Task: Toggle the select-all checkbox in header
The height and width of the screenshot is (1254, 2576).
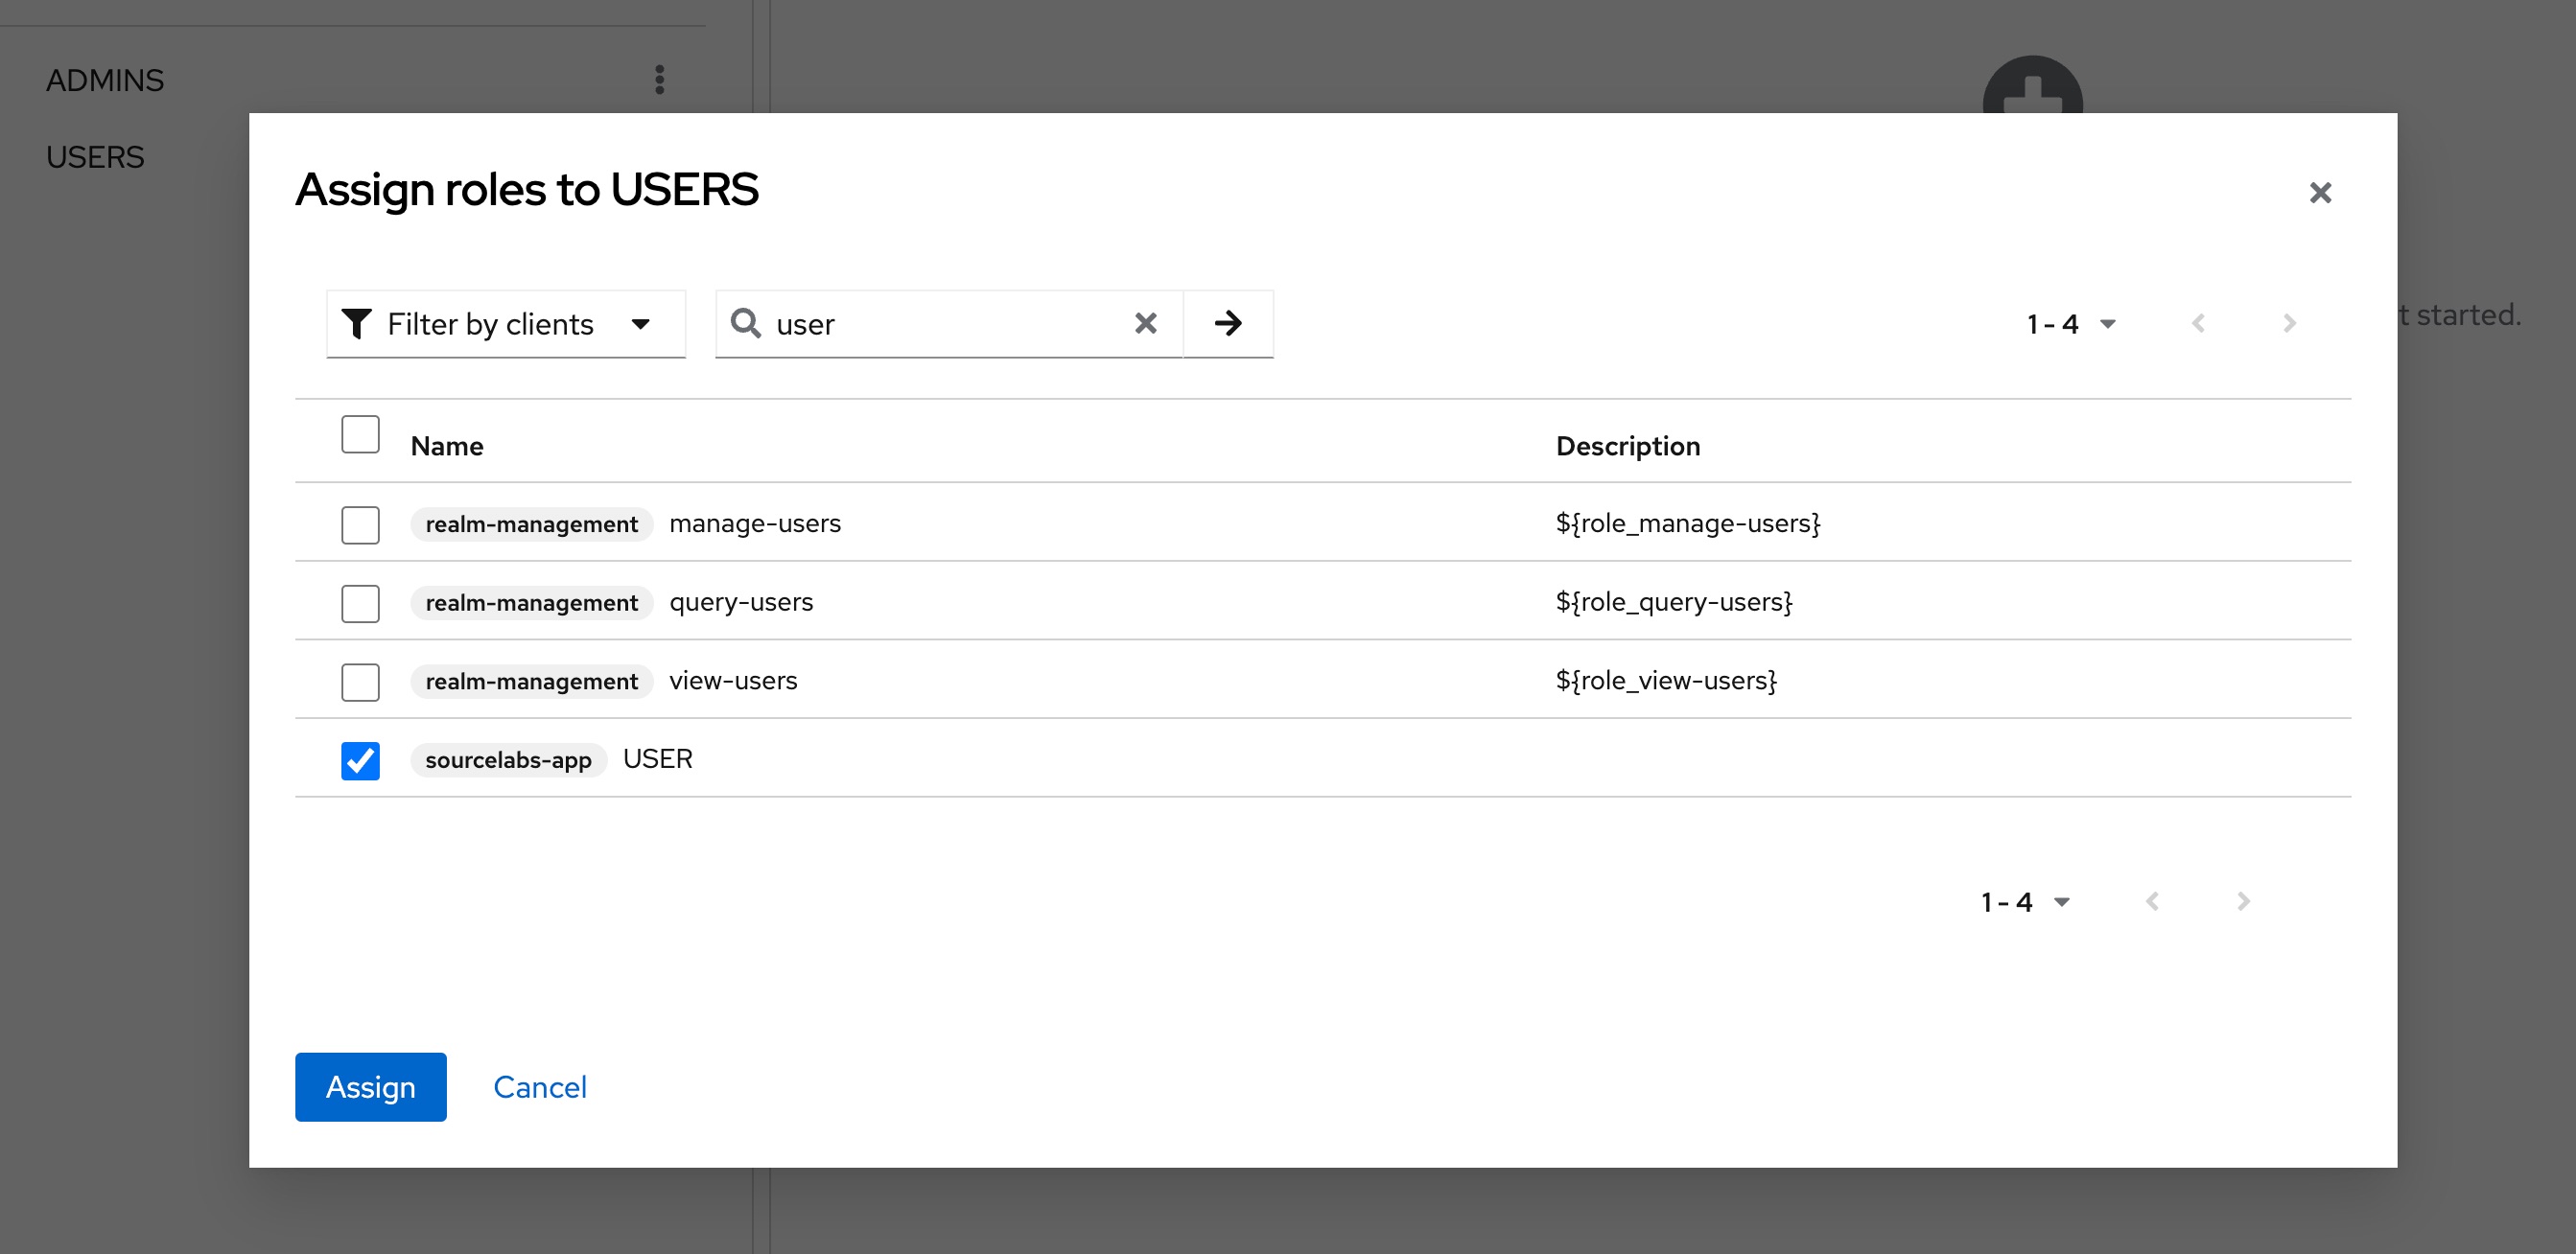Action: [360, 434]
